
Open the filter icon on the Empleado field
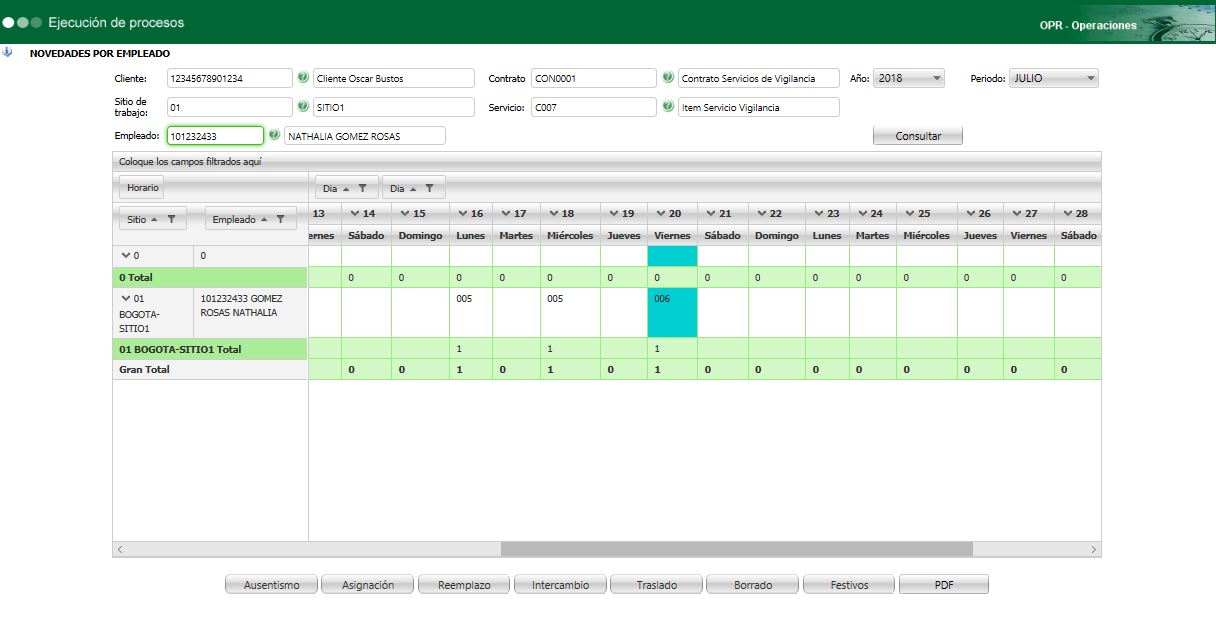(x=280, y=219)
